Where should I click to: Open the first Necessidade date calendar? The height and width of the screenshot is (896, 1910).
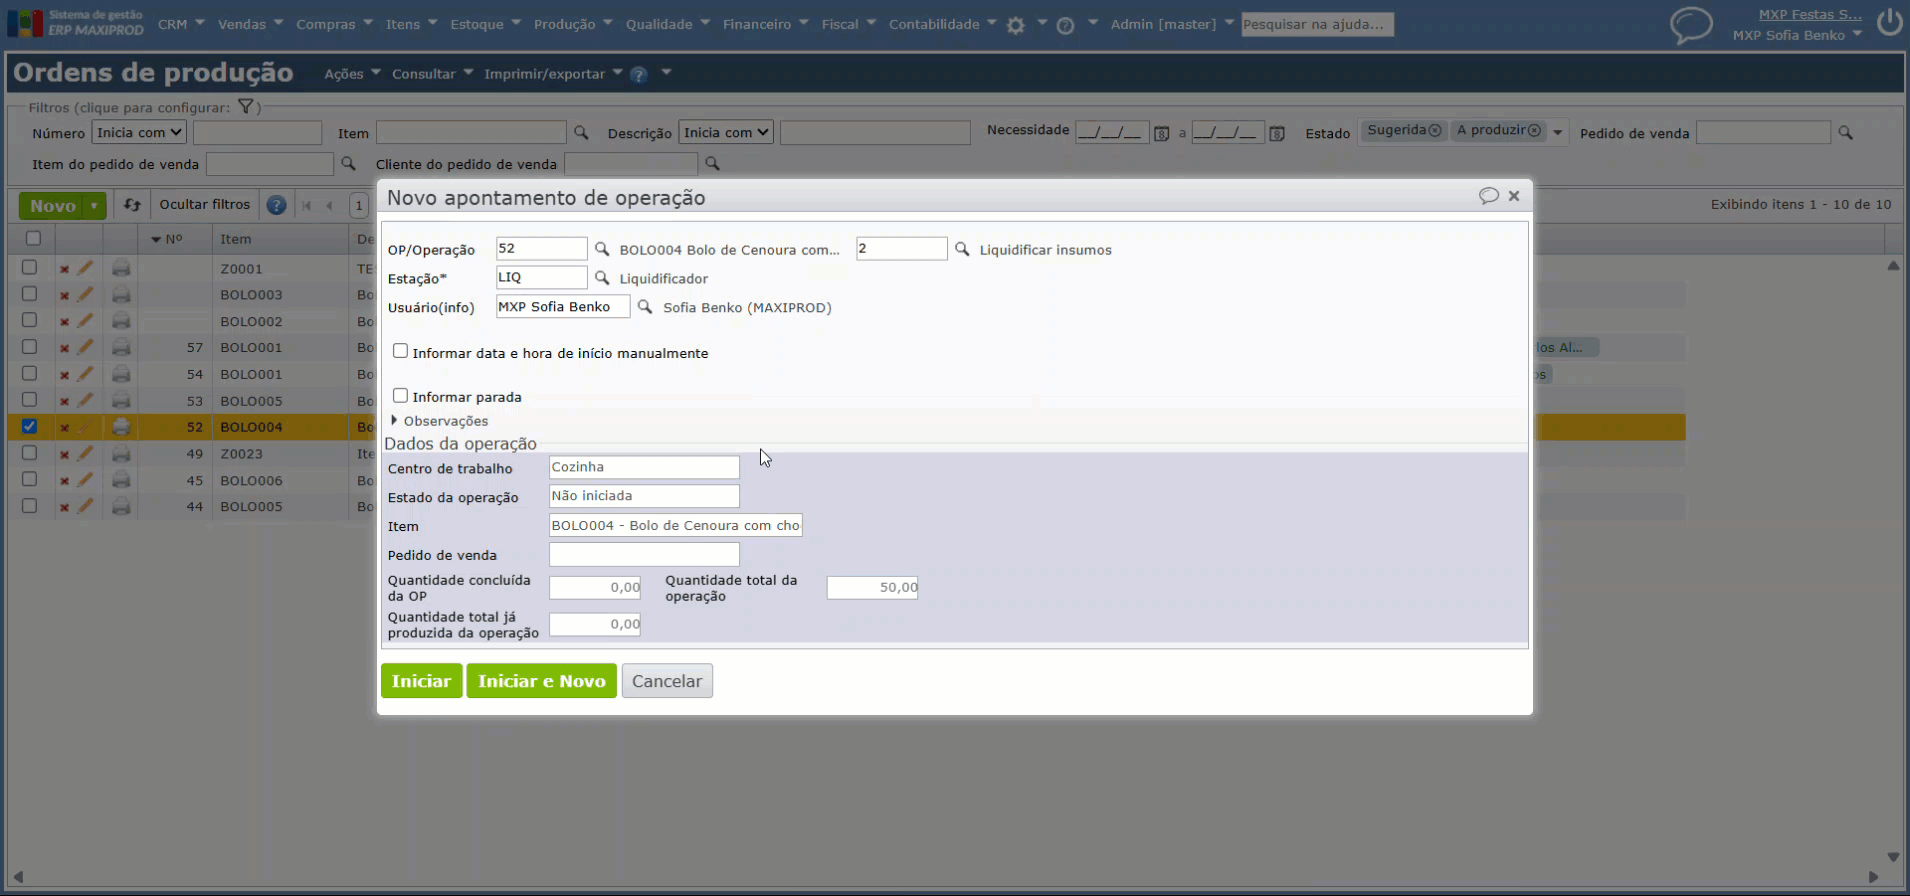coord(1161,133)
